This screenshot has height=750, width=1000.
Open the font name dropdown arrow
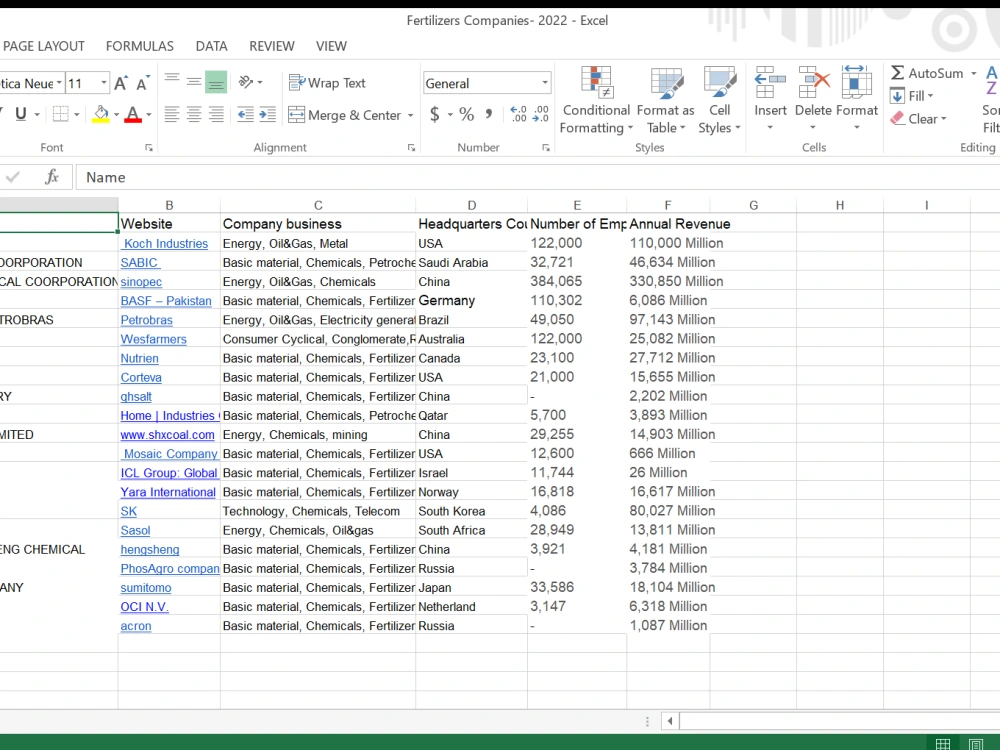click(59, 83)
